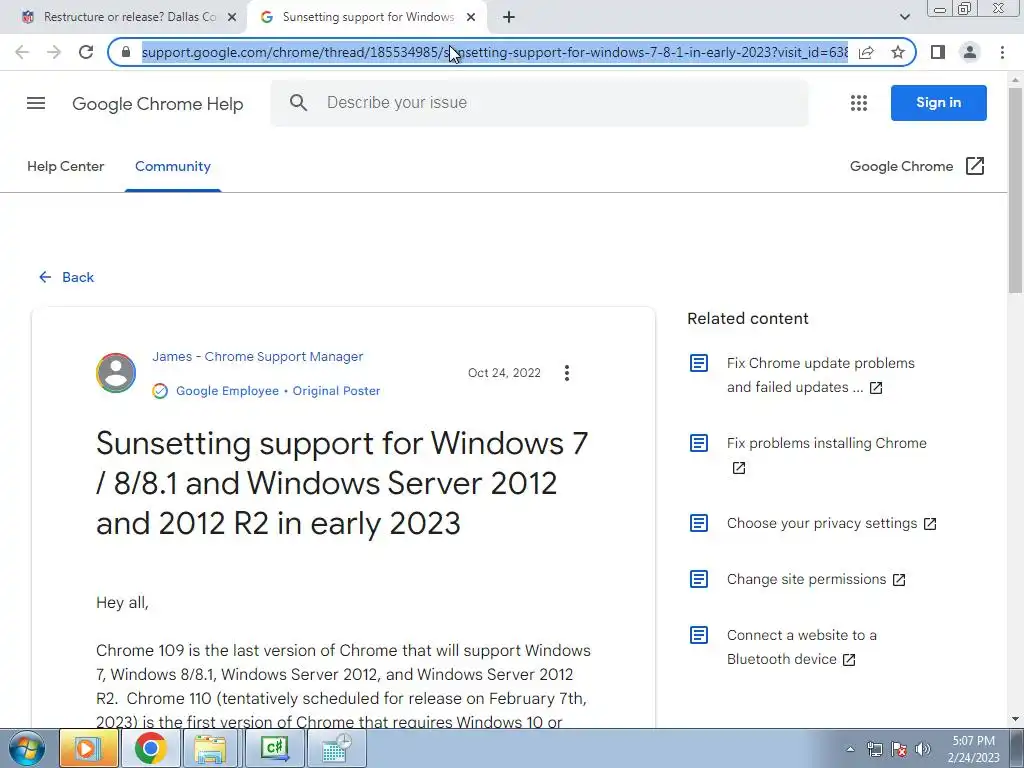Click the volume speaker tray icon
The image size is (1024, 768).
tap(923, 749)
